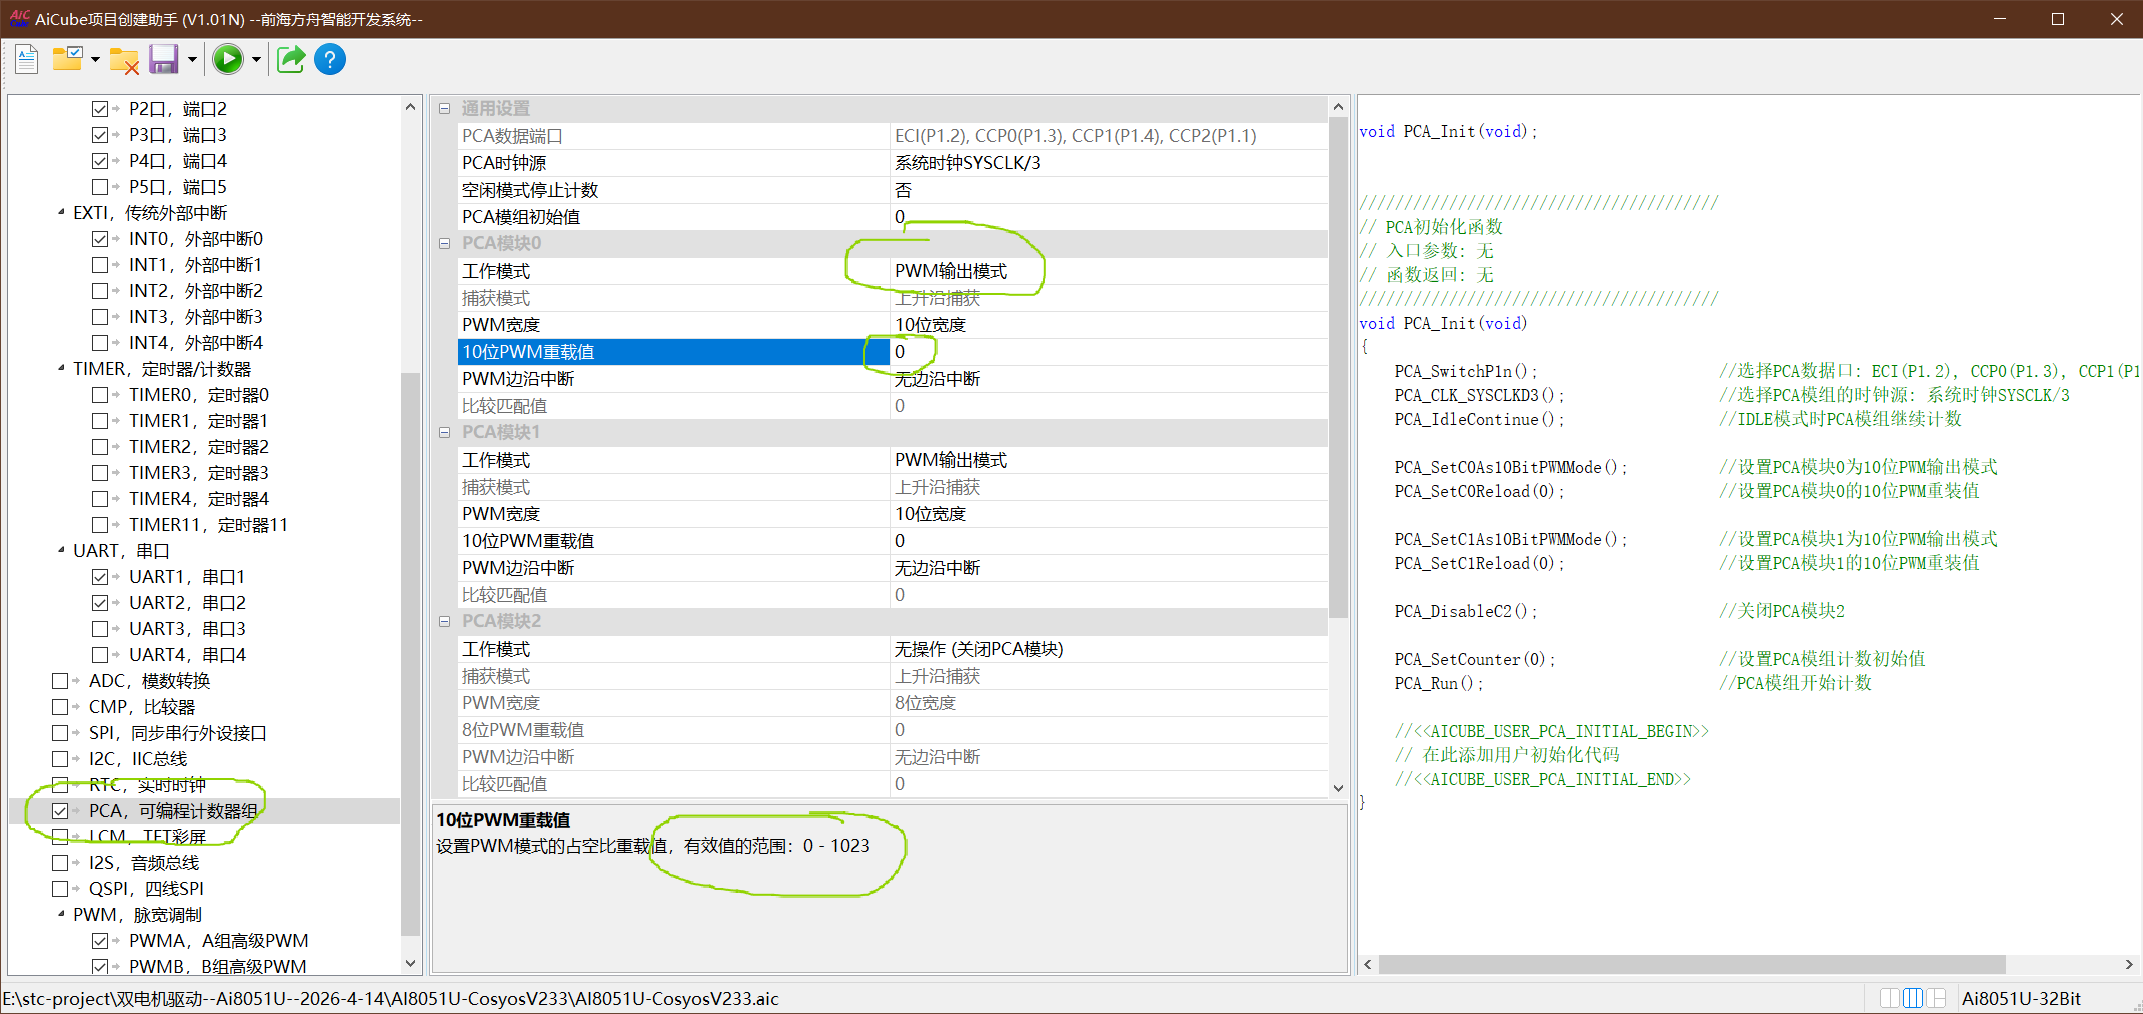Select I2S 音频总线 tree item
Image resolution: width=2143 pixels, height=1014 pixels.
click(x=144, y=863)
